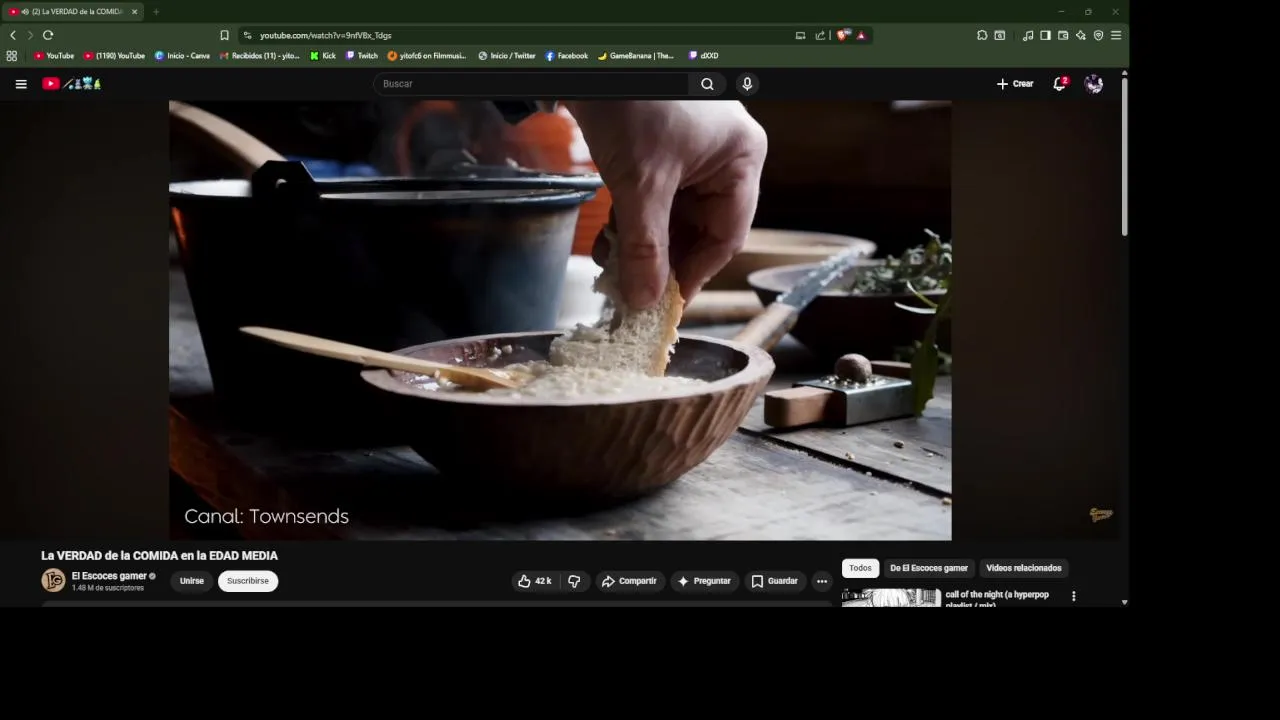Viewport: 1280px width, 720px height.
Task: Open the account avatar menu
Action: (x=1094, y=84)
